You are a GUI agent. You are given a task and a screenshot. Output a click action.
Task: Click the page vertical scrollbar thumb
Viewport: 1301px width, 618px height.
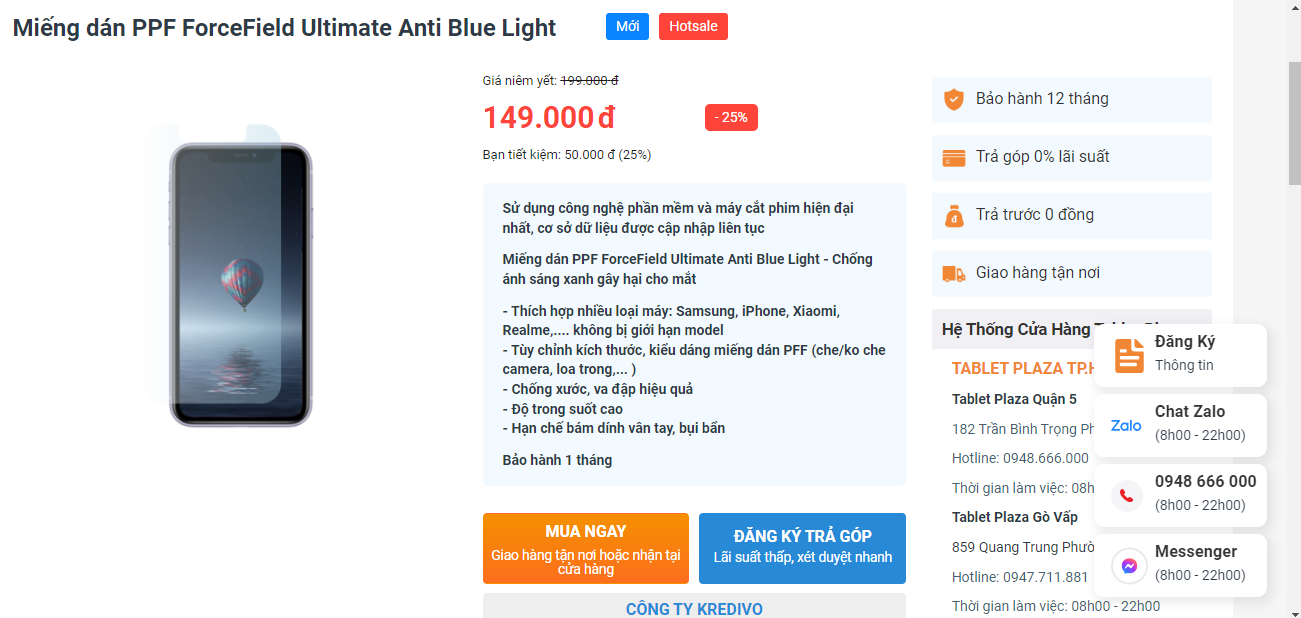(x=1294, y=124)
